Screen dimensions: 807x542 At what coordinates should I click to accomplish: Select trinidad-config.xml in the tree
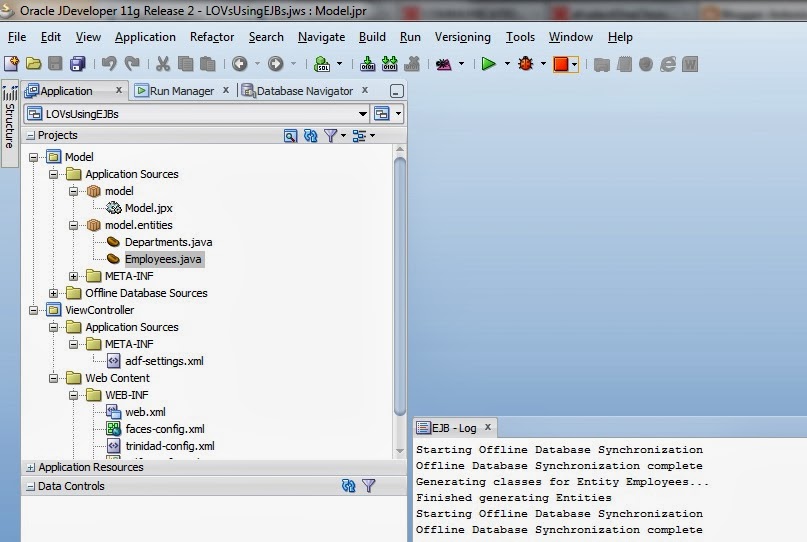point(170,446)
